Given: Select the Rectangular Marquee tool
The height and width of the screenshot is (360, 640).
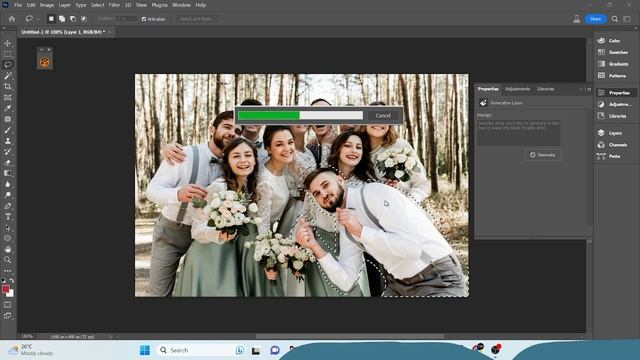Looking at the screenshot, I should tap(8, 54).
